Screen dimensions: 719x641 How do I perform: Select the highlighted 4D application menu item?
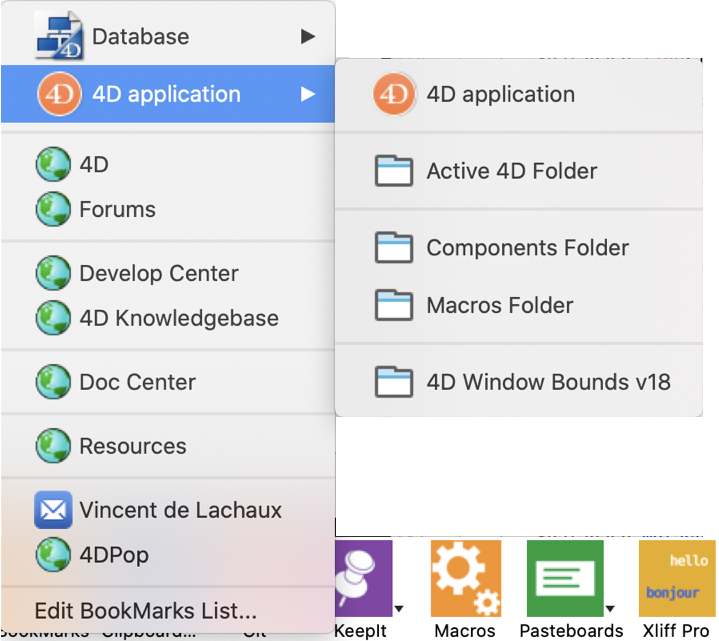(168, 94)
